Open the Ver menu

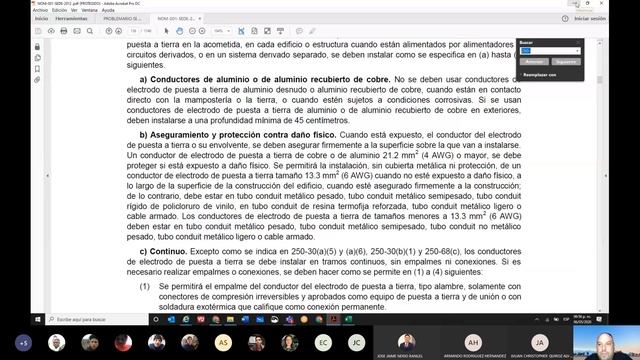click(x=74, y=10)
